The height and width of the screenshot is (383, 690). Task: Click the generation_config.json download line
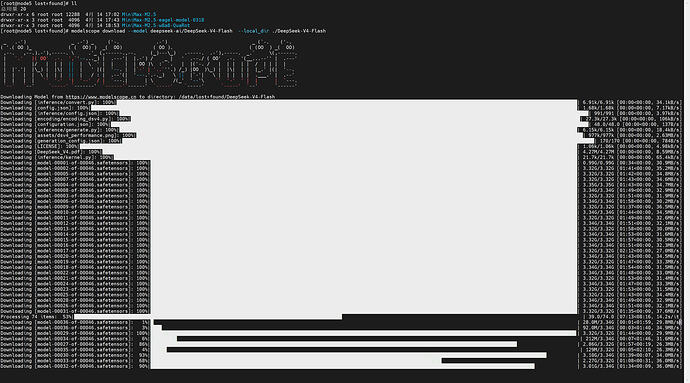340,140
